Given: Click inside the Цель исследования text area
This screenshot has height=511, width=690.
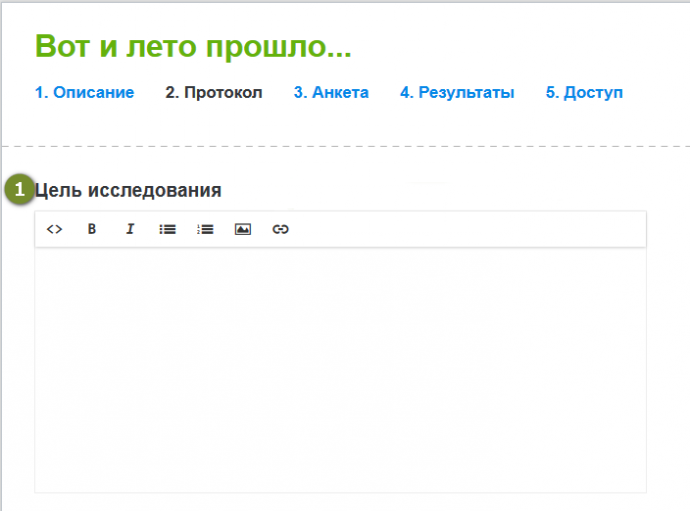Looking at the screenshot, I should coord(341,370).
